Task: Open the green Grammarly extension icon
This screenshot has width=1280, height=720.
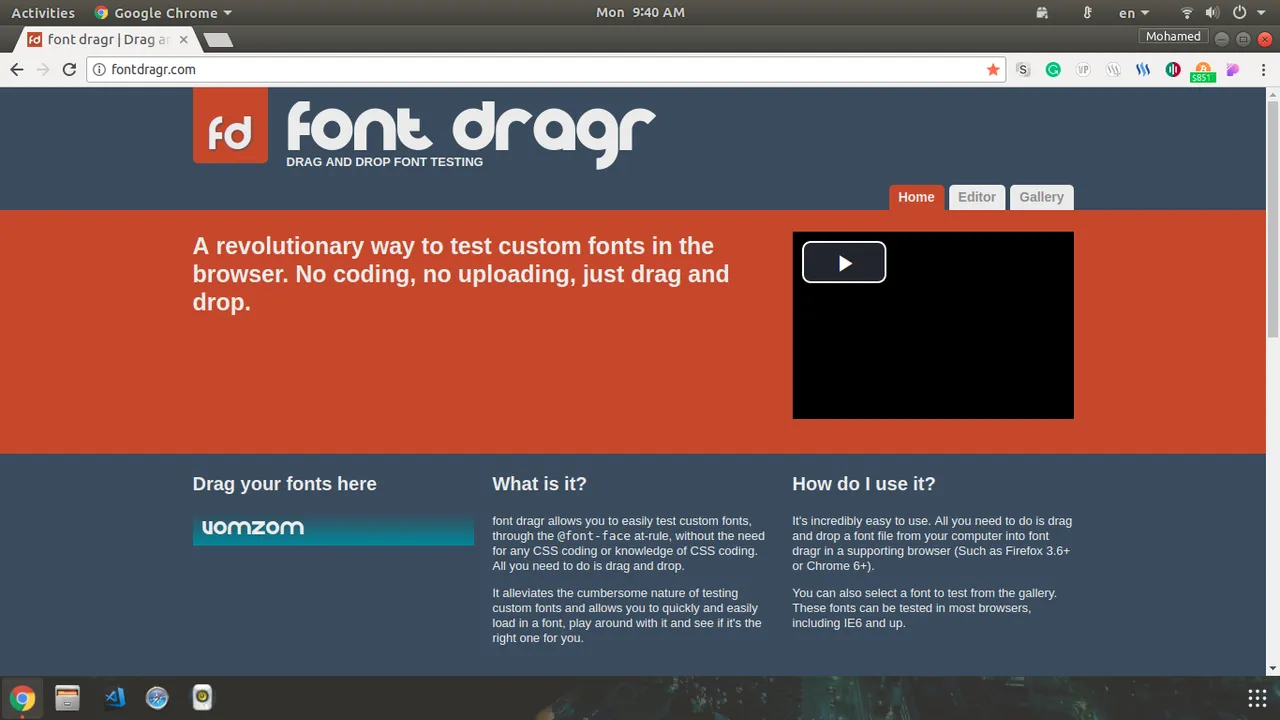Action: (1053, 70)
